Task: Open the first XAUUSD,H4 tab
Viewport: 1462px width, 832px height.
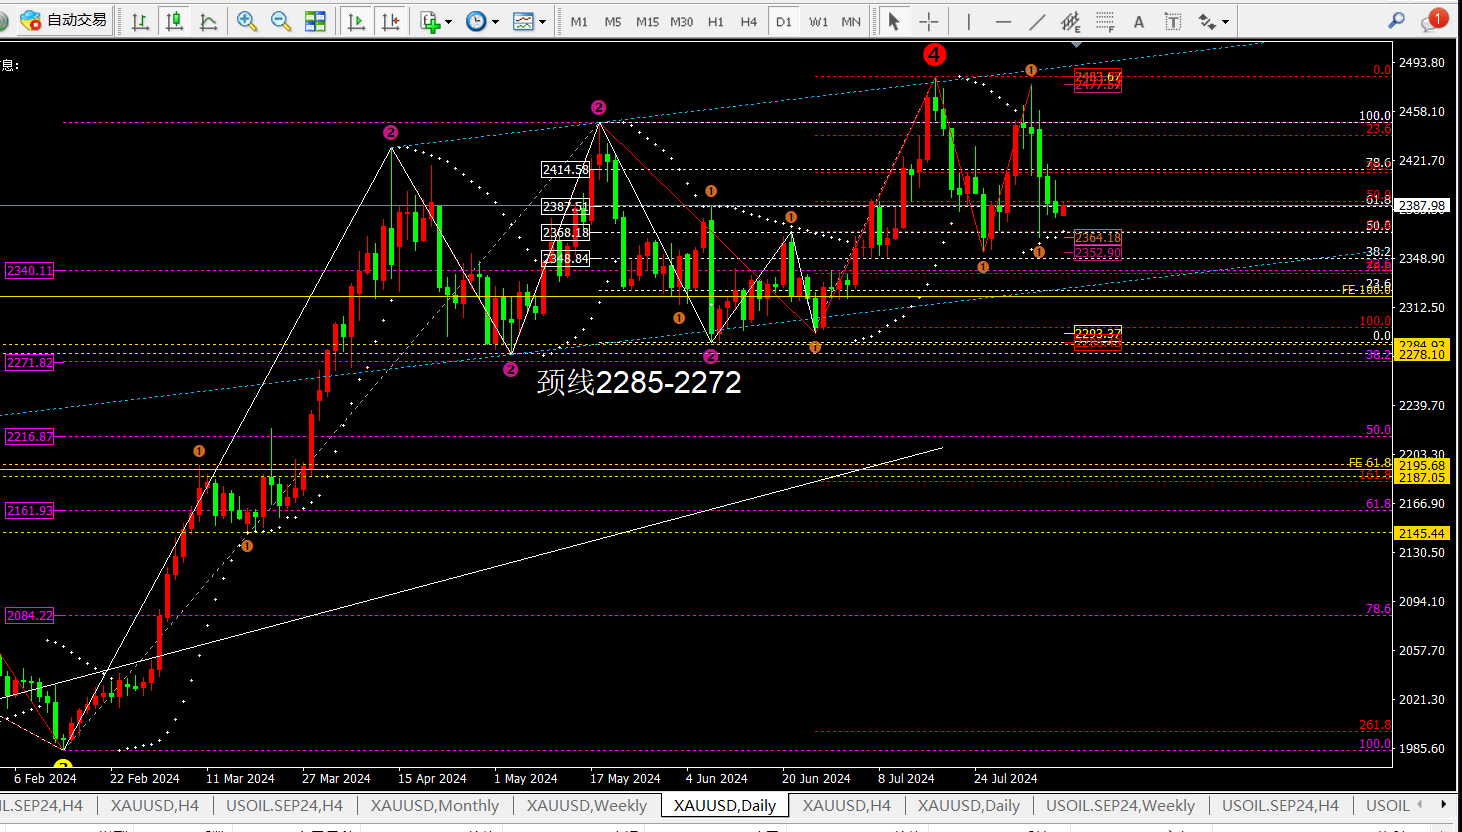Action: (155, 806)
